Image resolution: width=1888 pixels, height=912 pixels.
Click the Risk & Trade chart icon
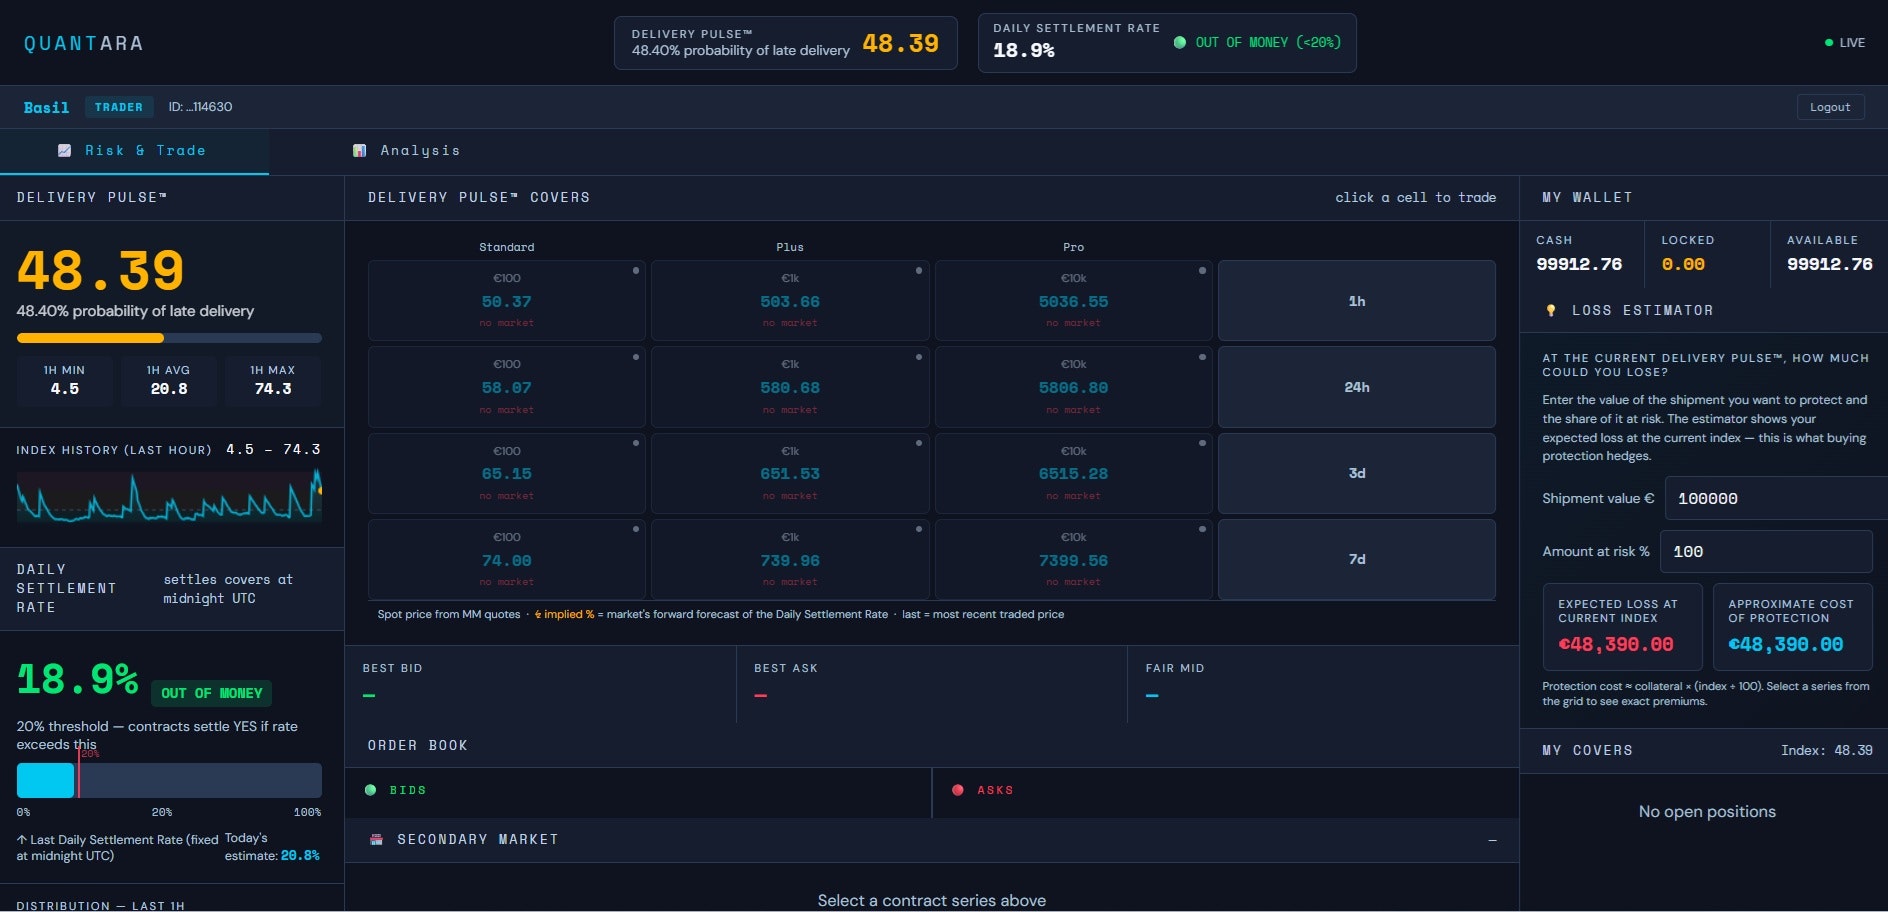click(65, 151)
